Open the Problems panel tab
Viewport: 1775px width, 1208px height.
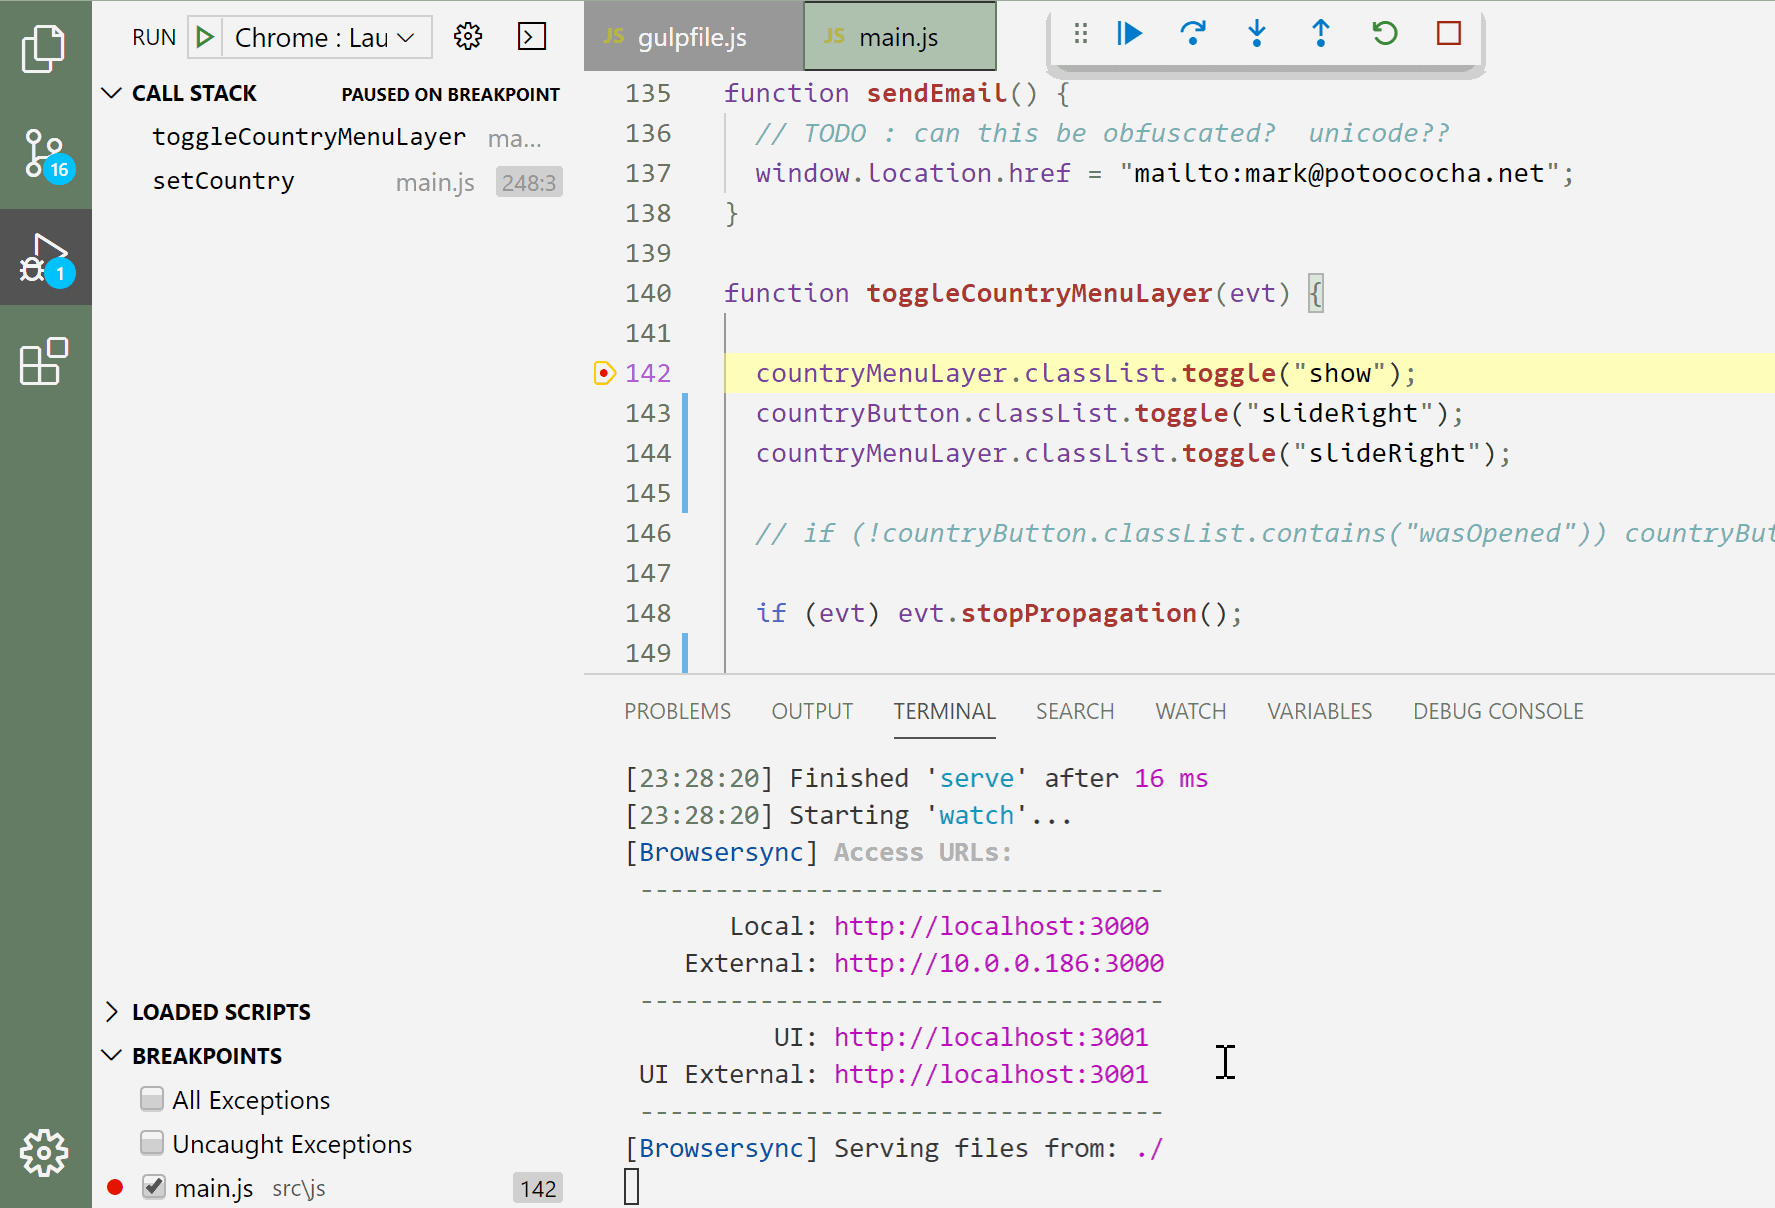(677, 711)
